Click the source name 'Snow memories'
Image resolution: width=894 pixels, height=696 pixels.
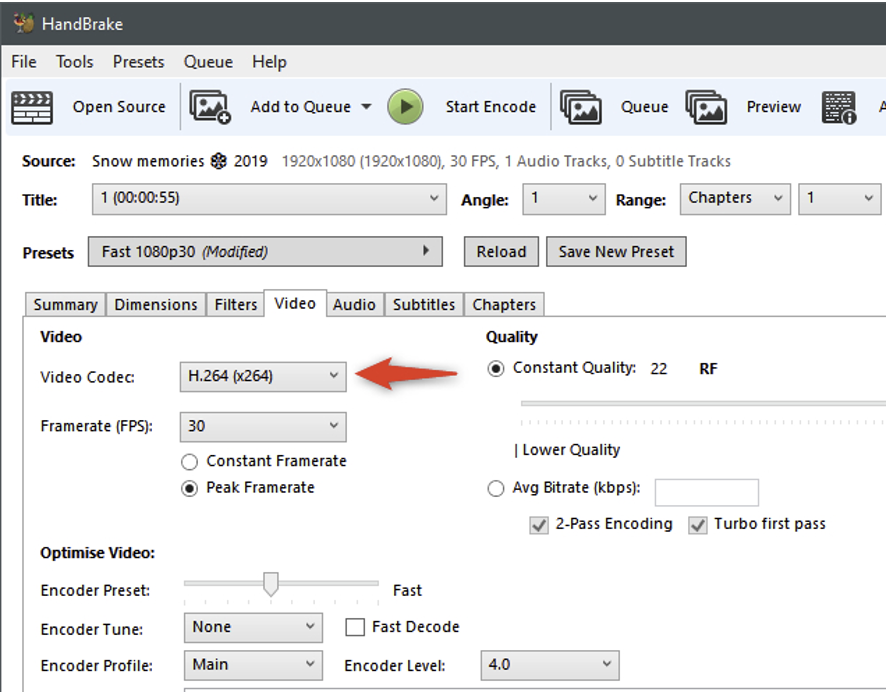pyautogui.click(x=148, y=161)
